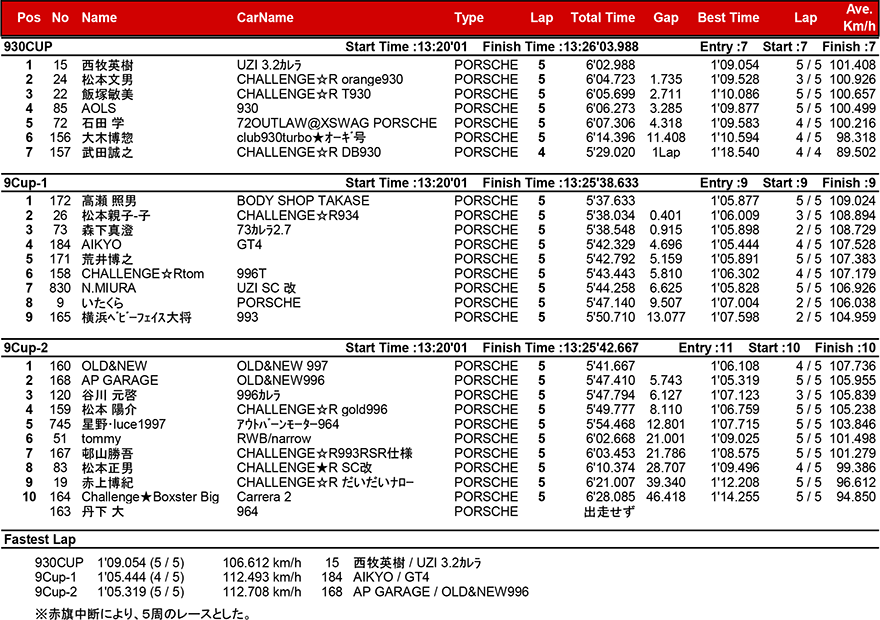Select driver name "N.MIURA"

coord(109,288)
